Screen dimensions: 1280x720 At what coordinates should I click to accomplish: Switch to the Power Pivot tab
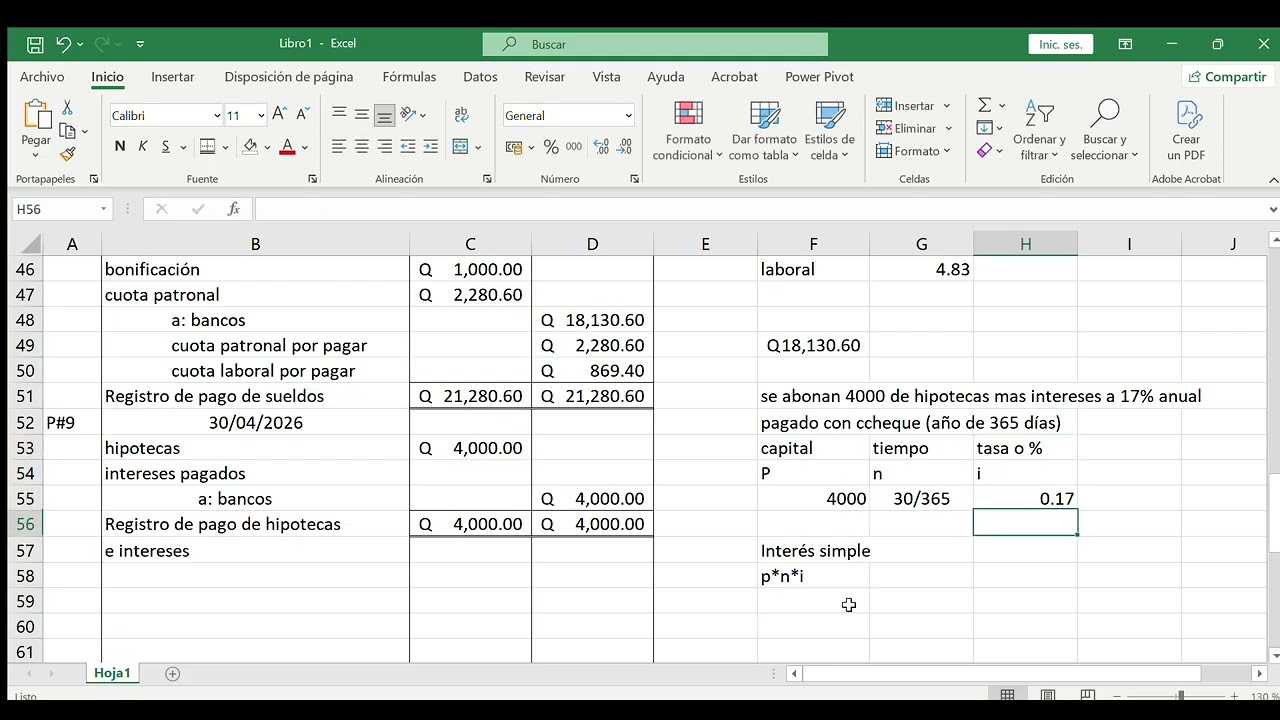pos(819,77)
